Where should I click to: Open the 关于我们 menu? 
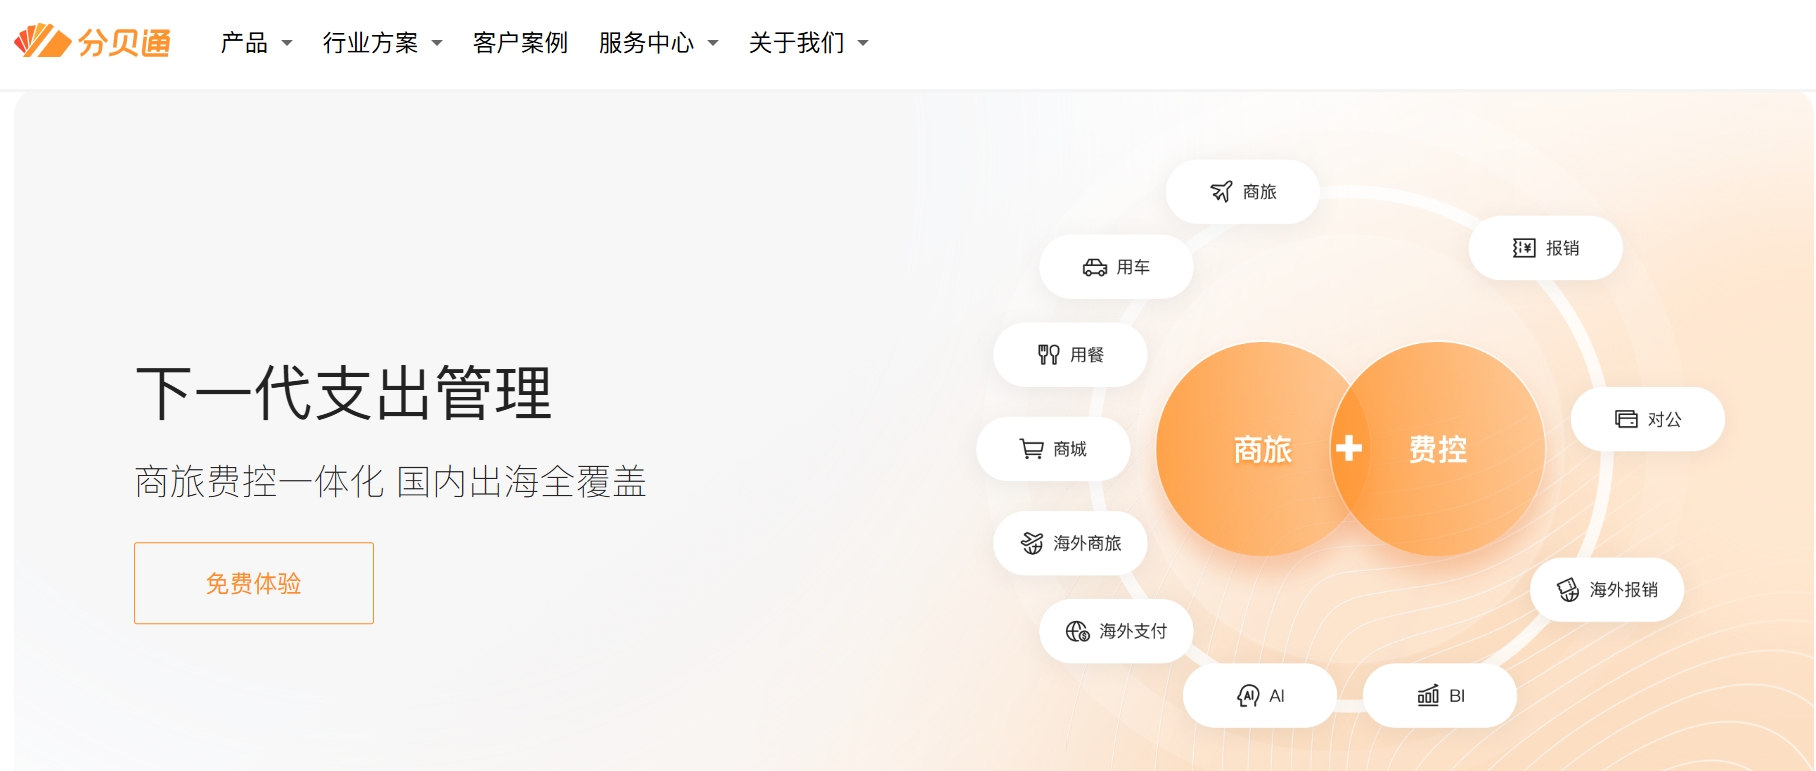(x=808, y=43)
